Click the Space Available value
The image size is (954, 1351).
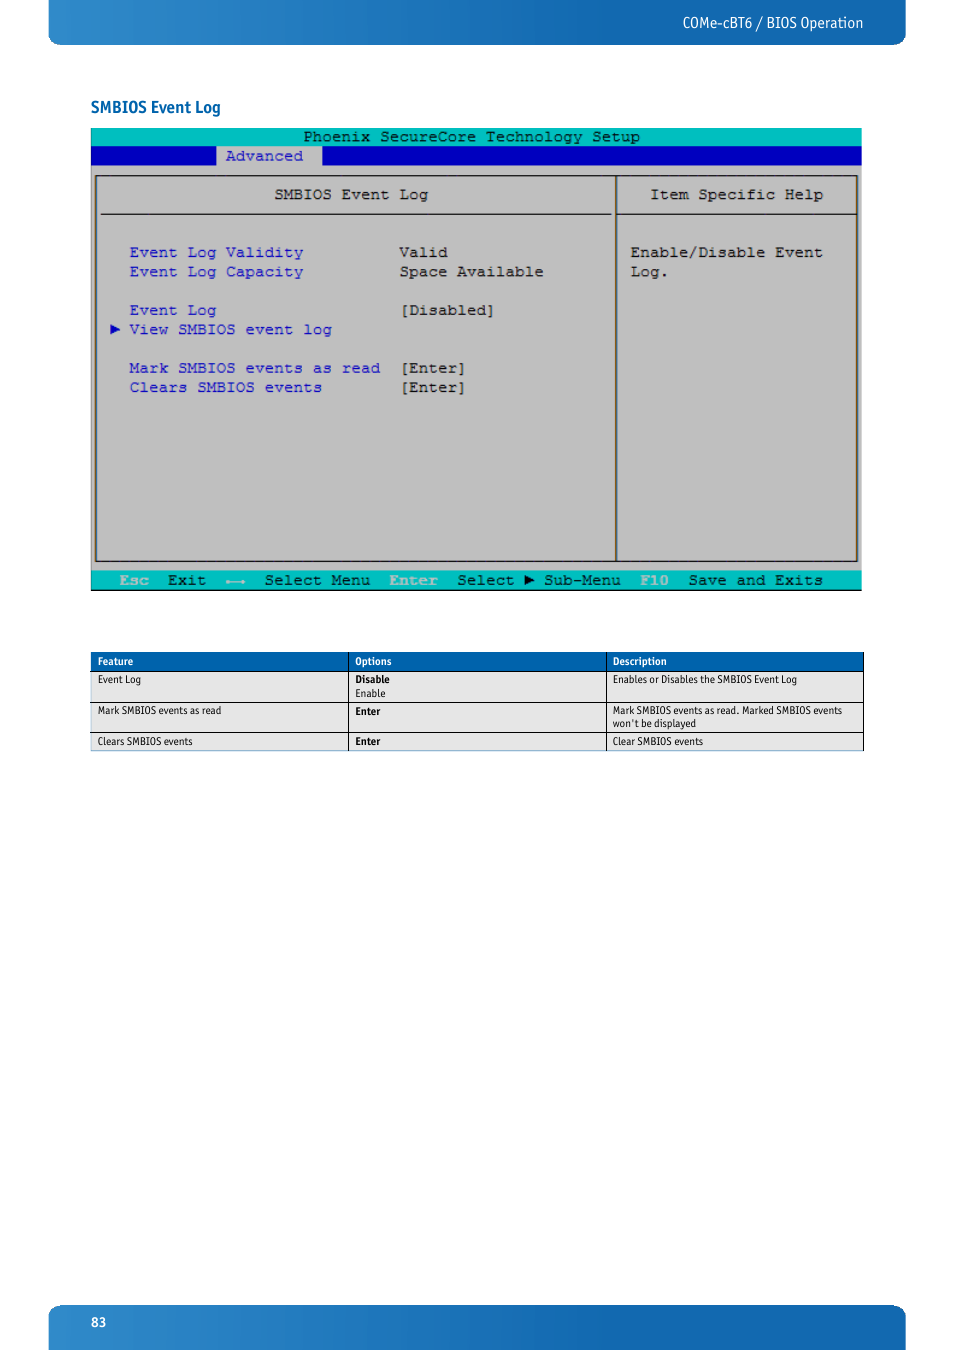pos(472,272)
